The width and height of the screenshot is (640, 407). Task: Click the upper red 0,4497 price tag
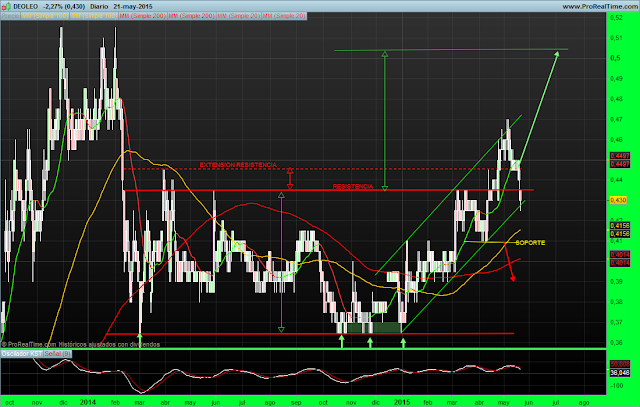point(620,156)
